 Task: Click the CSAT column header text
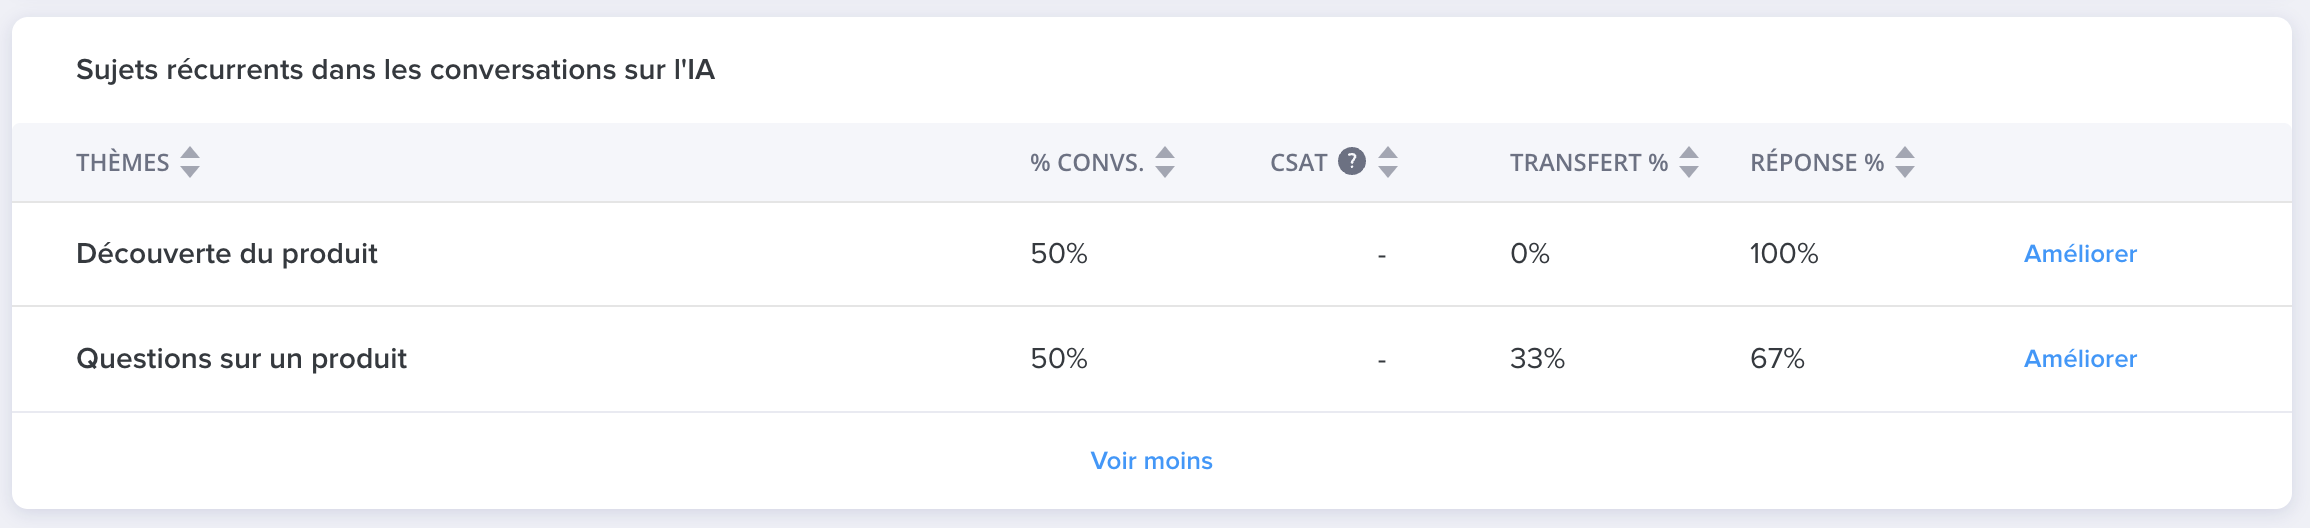(1299, 163)
